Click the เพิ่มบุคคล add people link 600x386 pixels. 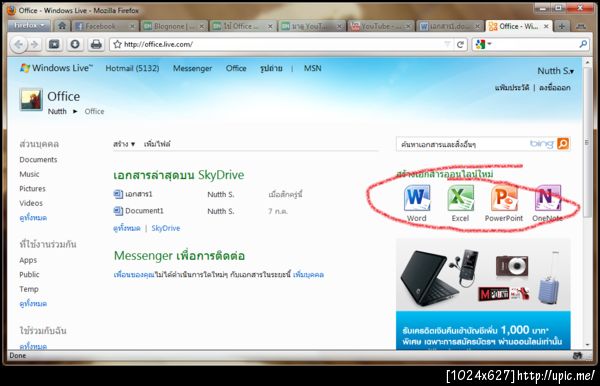click(x=308, y=275)
